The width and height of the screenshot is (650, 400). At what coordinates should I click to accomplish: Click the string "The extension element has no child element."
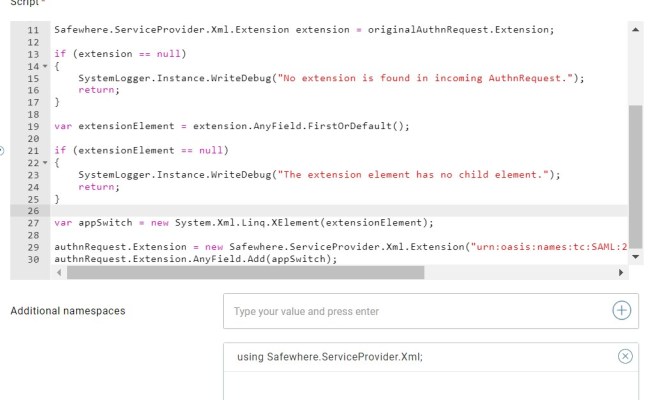tap(413, 175)
